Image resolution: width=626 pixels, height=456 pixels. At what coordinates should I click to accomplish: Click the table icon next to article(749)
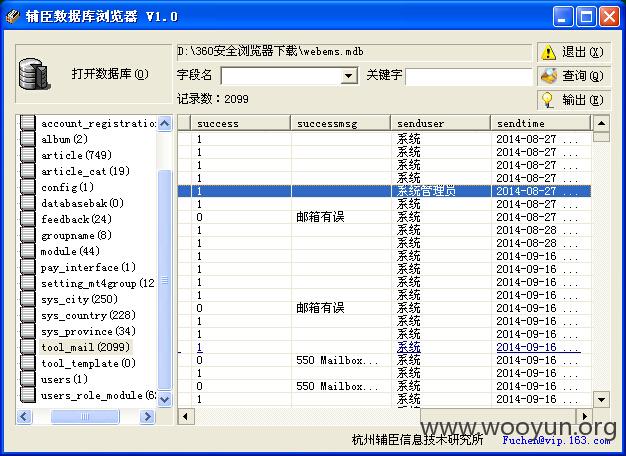pos(28,155)
